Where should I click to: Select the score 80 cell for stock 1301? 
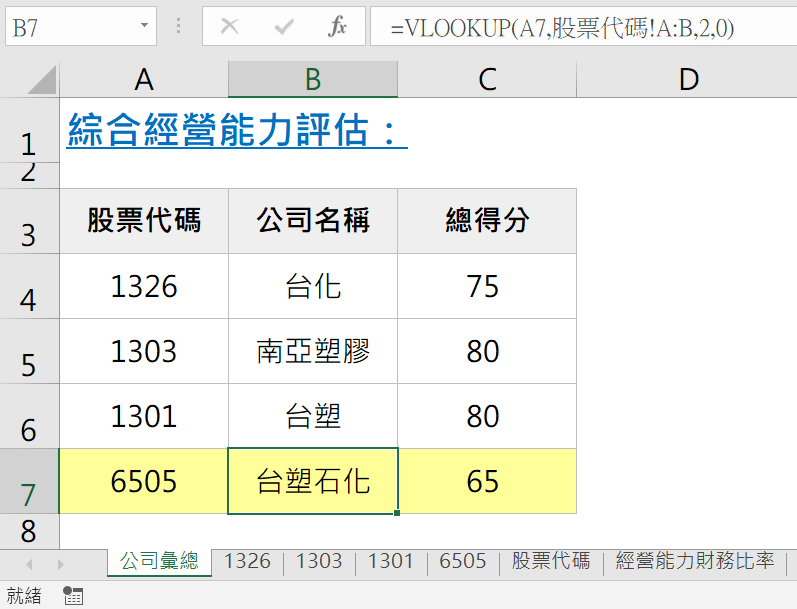487,416
